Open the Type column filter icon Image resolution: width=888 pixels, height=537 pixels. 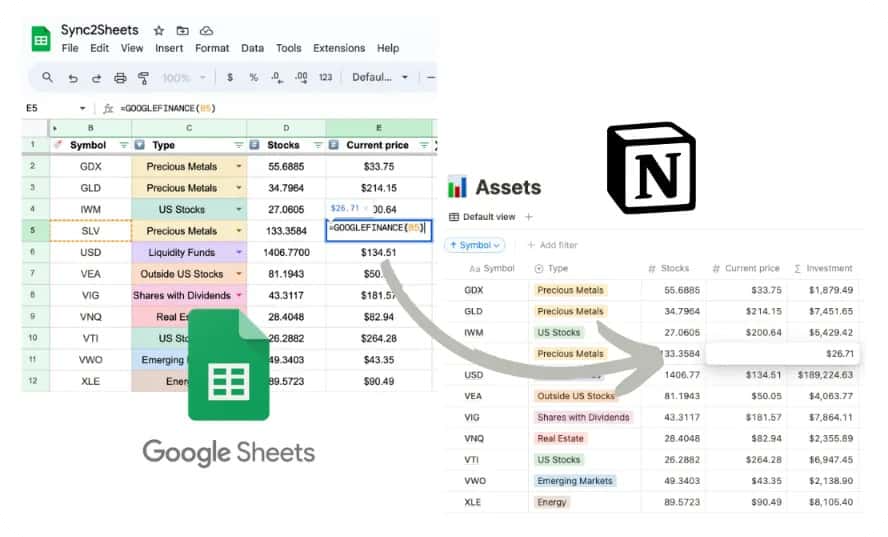238,146
